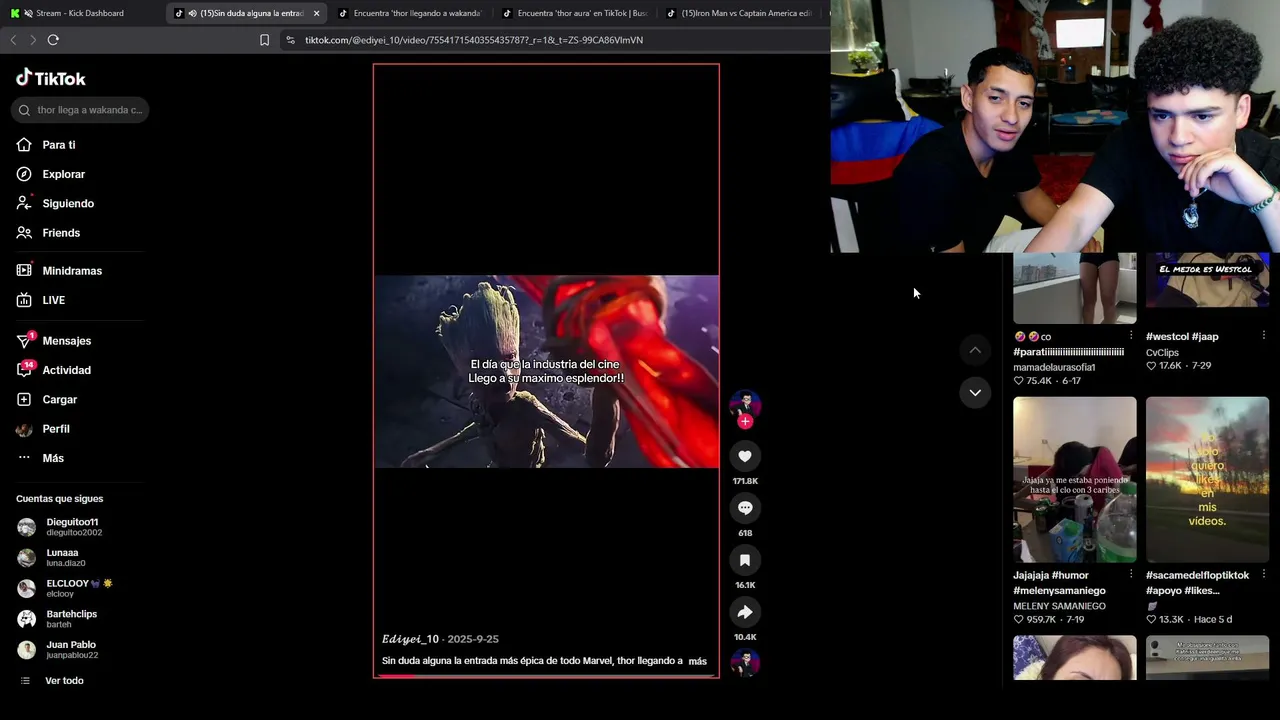
Task: Go to the next video with down arrow
Action: [975, 392]
